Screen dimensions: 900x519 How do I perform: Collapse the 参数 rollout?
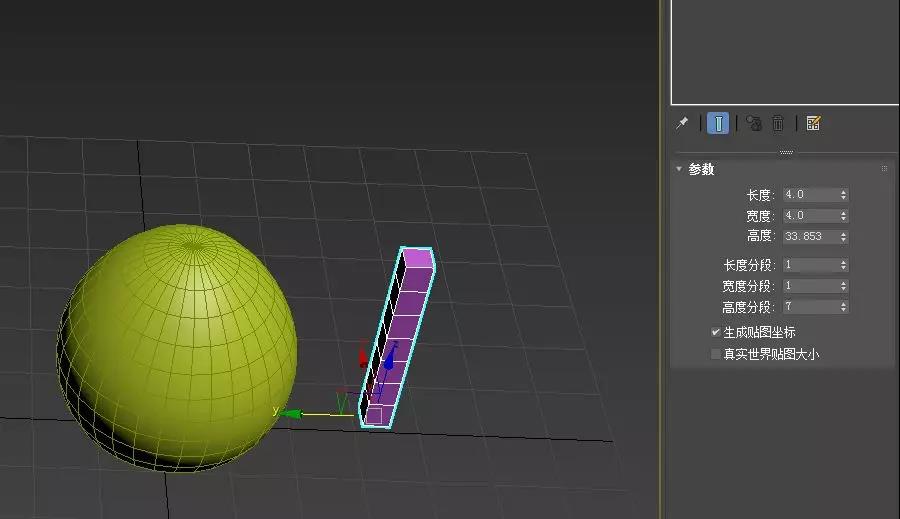point(679,169)
